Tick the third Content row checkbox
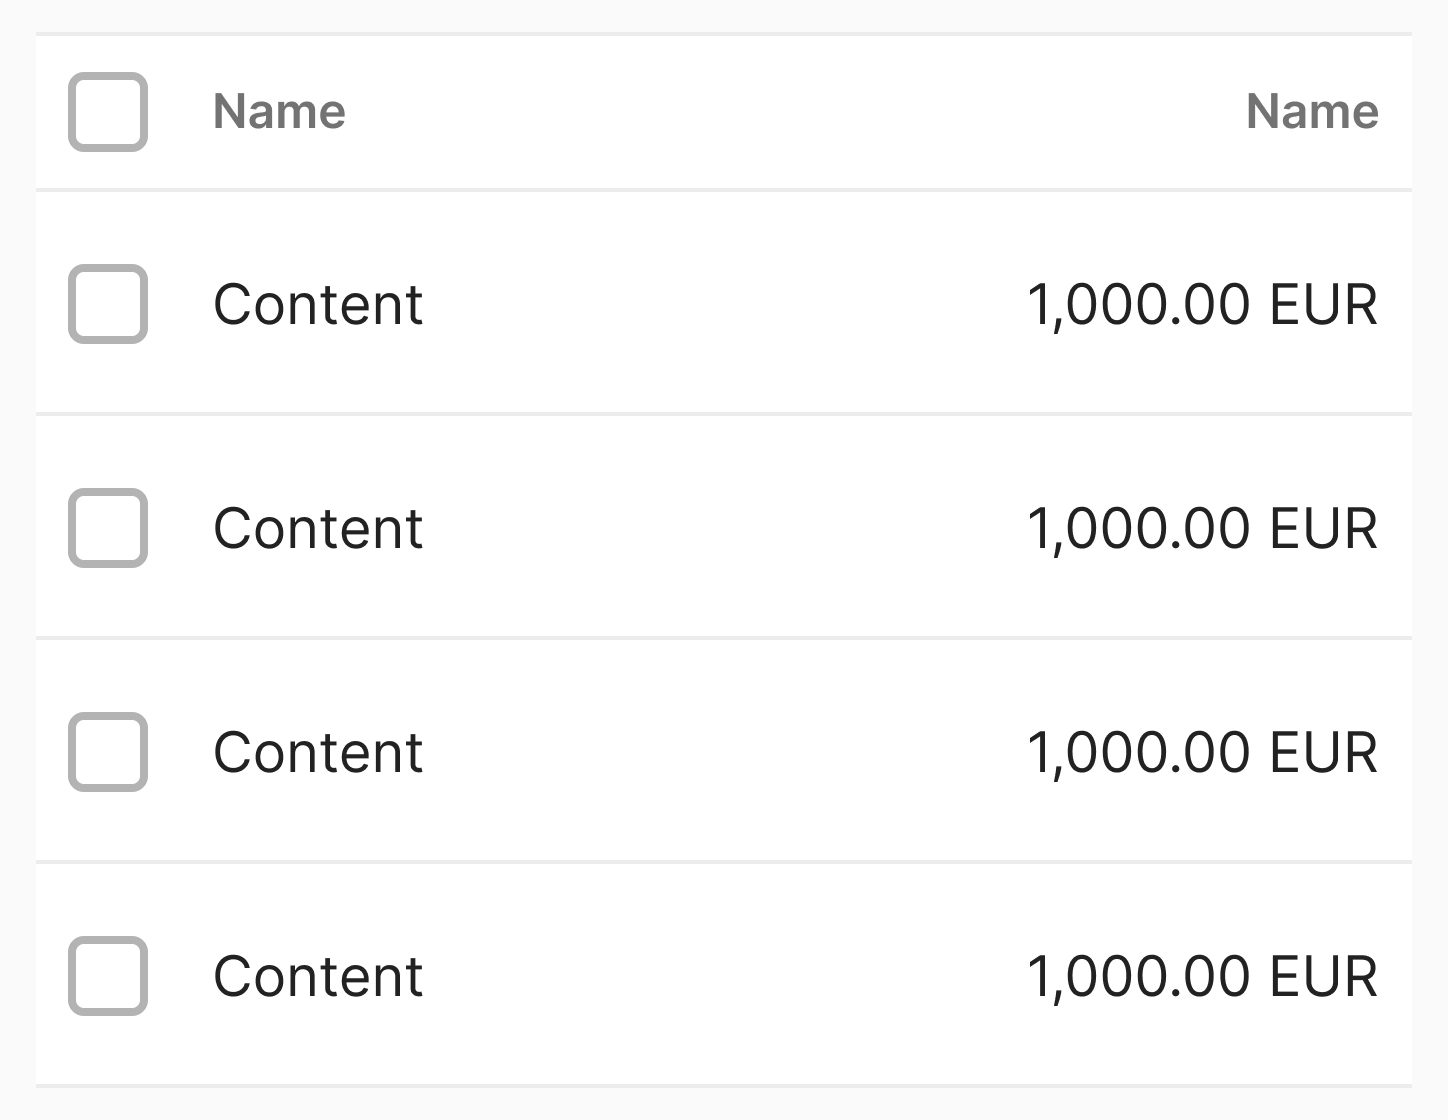 coord(108,752)
